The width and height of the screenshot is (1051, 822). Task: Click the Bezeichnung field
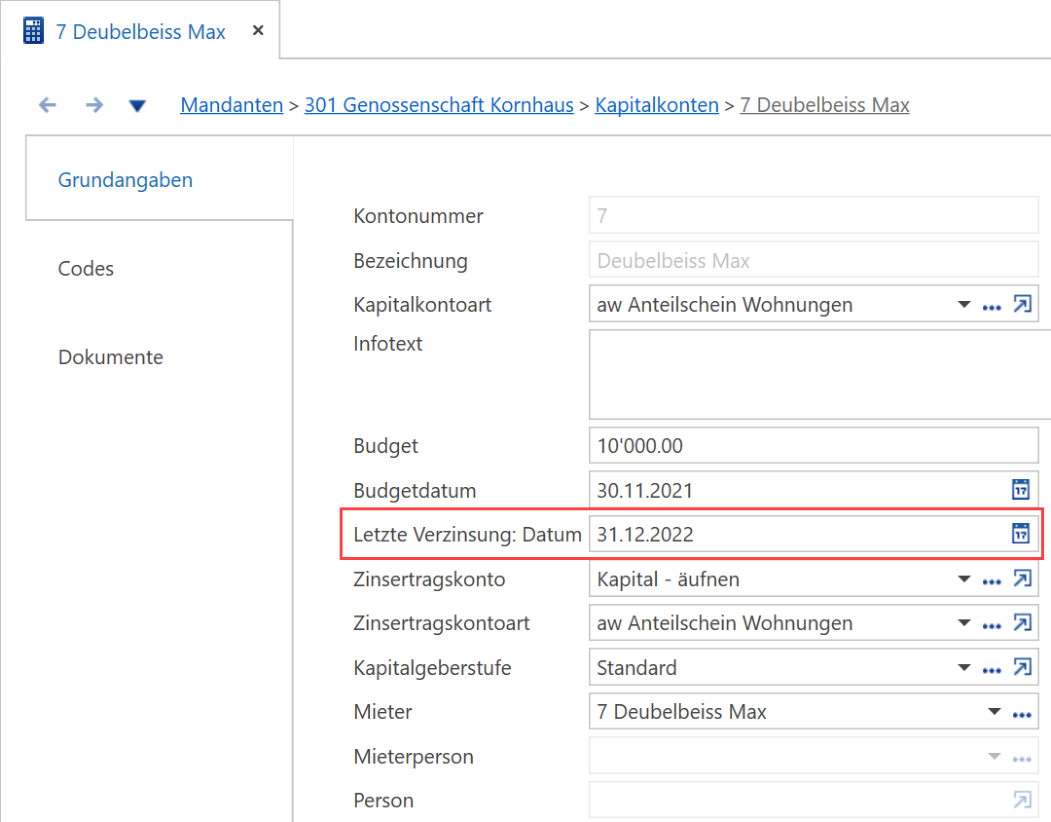[814, 260]
